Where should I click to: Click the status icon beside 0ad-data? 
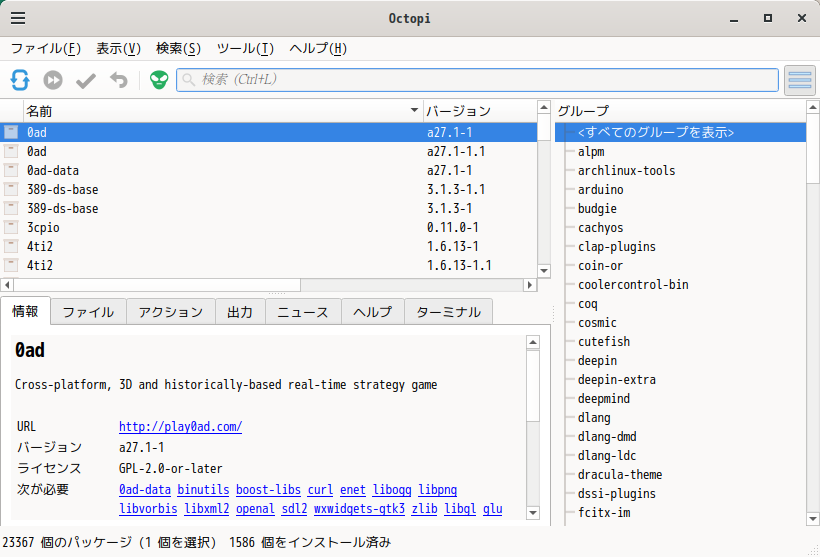11,170
